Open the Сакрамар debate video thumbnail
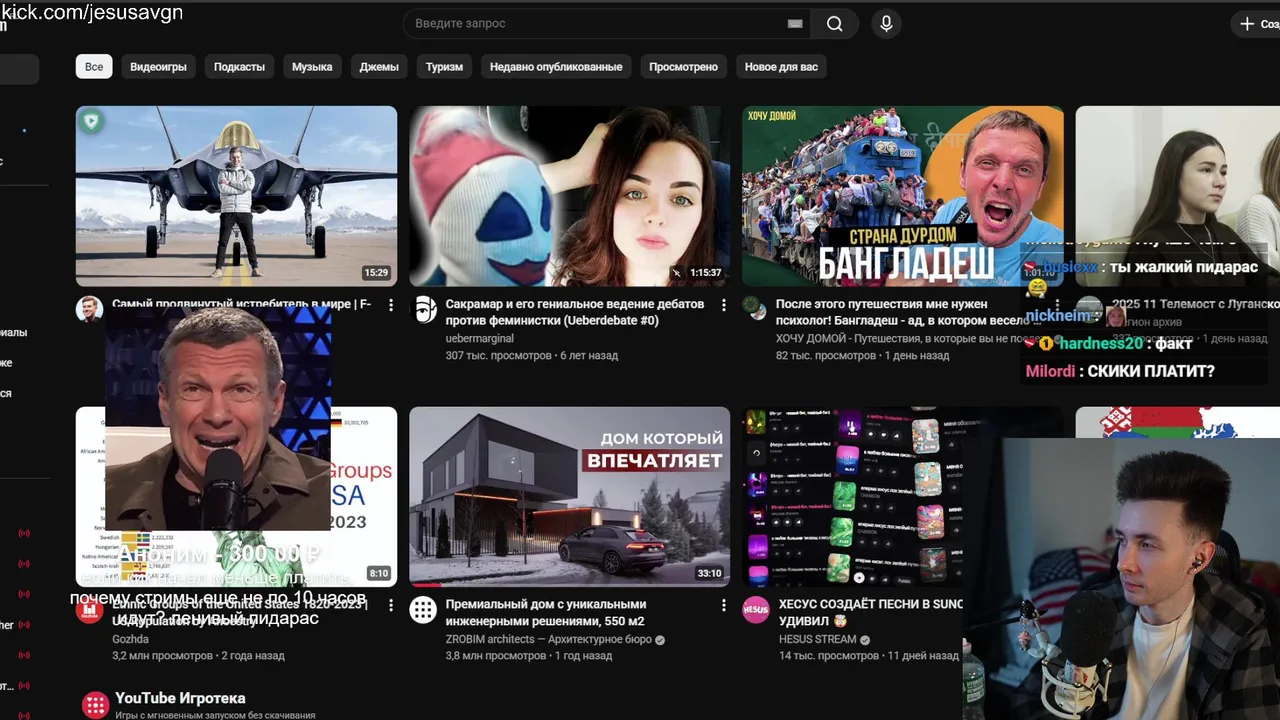Viewport: 1280px width, 720px height. (569, 196)
